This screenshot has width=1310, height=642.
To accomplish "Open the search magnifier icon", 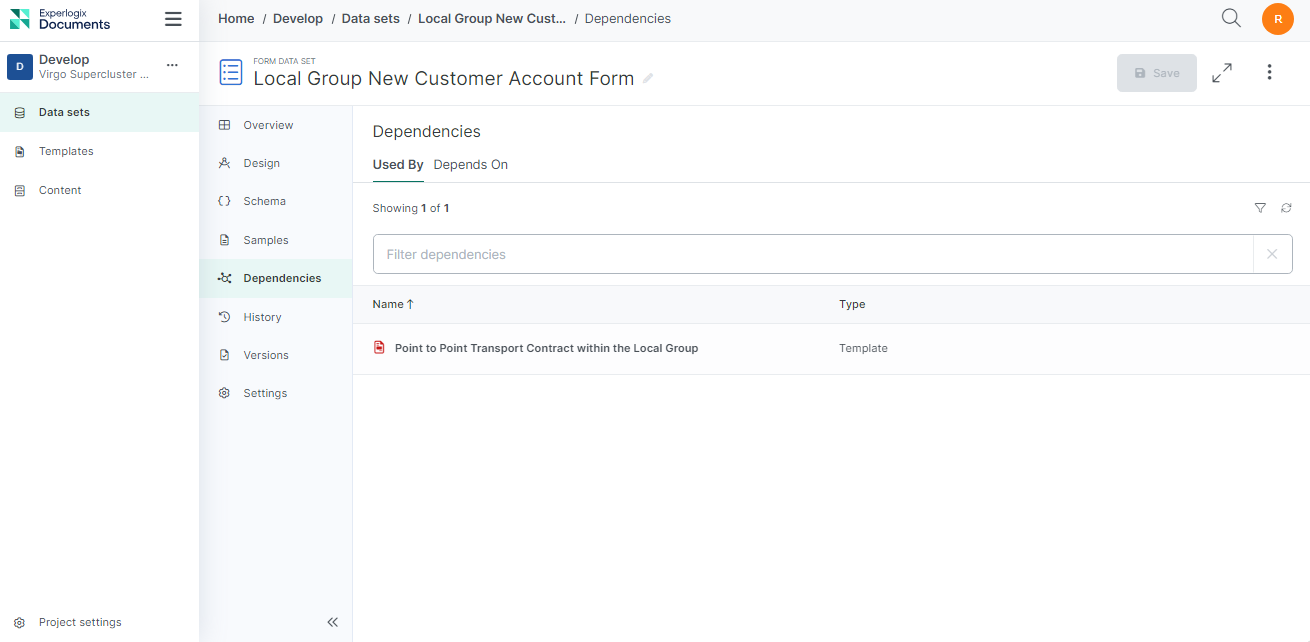I will [x=1231, y=18].
